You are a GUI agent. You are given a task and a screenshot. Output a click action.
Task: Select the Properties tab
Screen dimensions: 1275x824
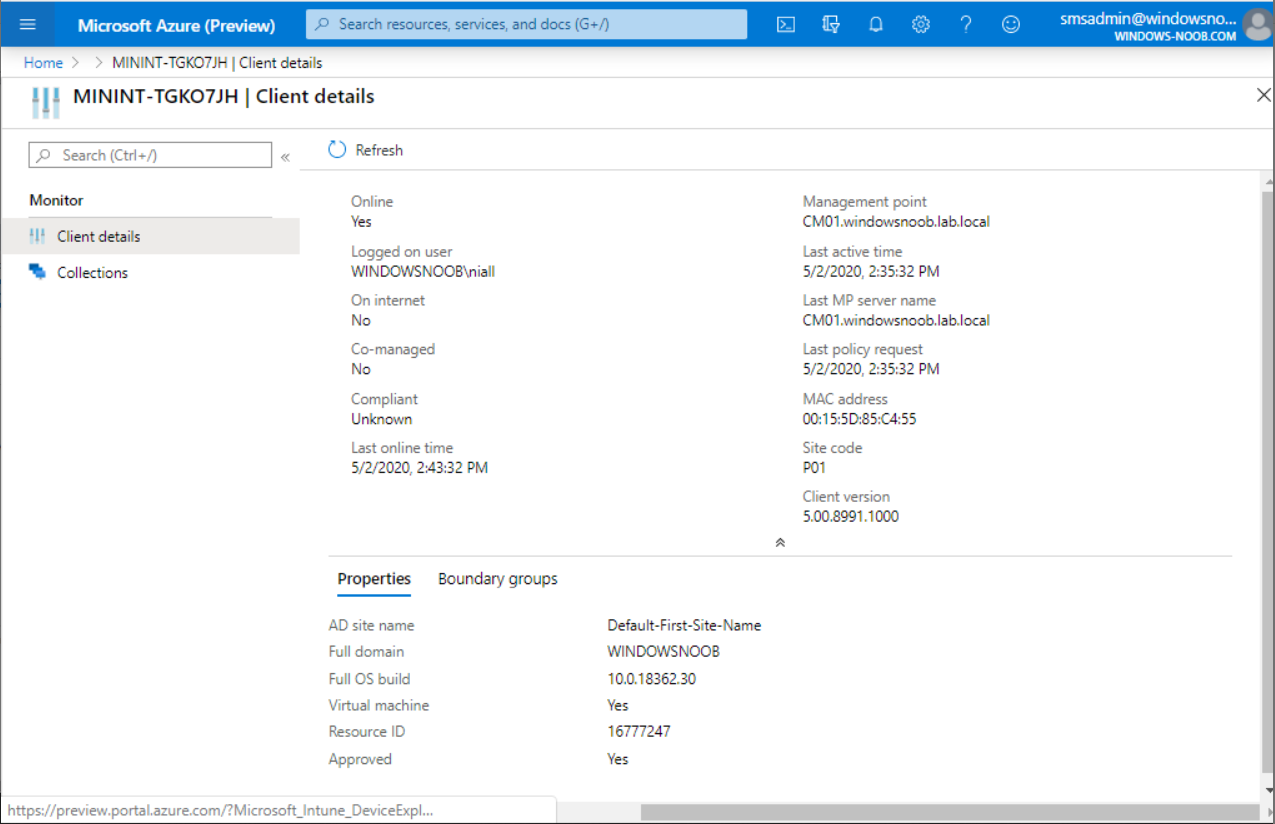pos(374,579)
